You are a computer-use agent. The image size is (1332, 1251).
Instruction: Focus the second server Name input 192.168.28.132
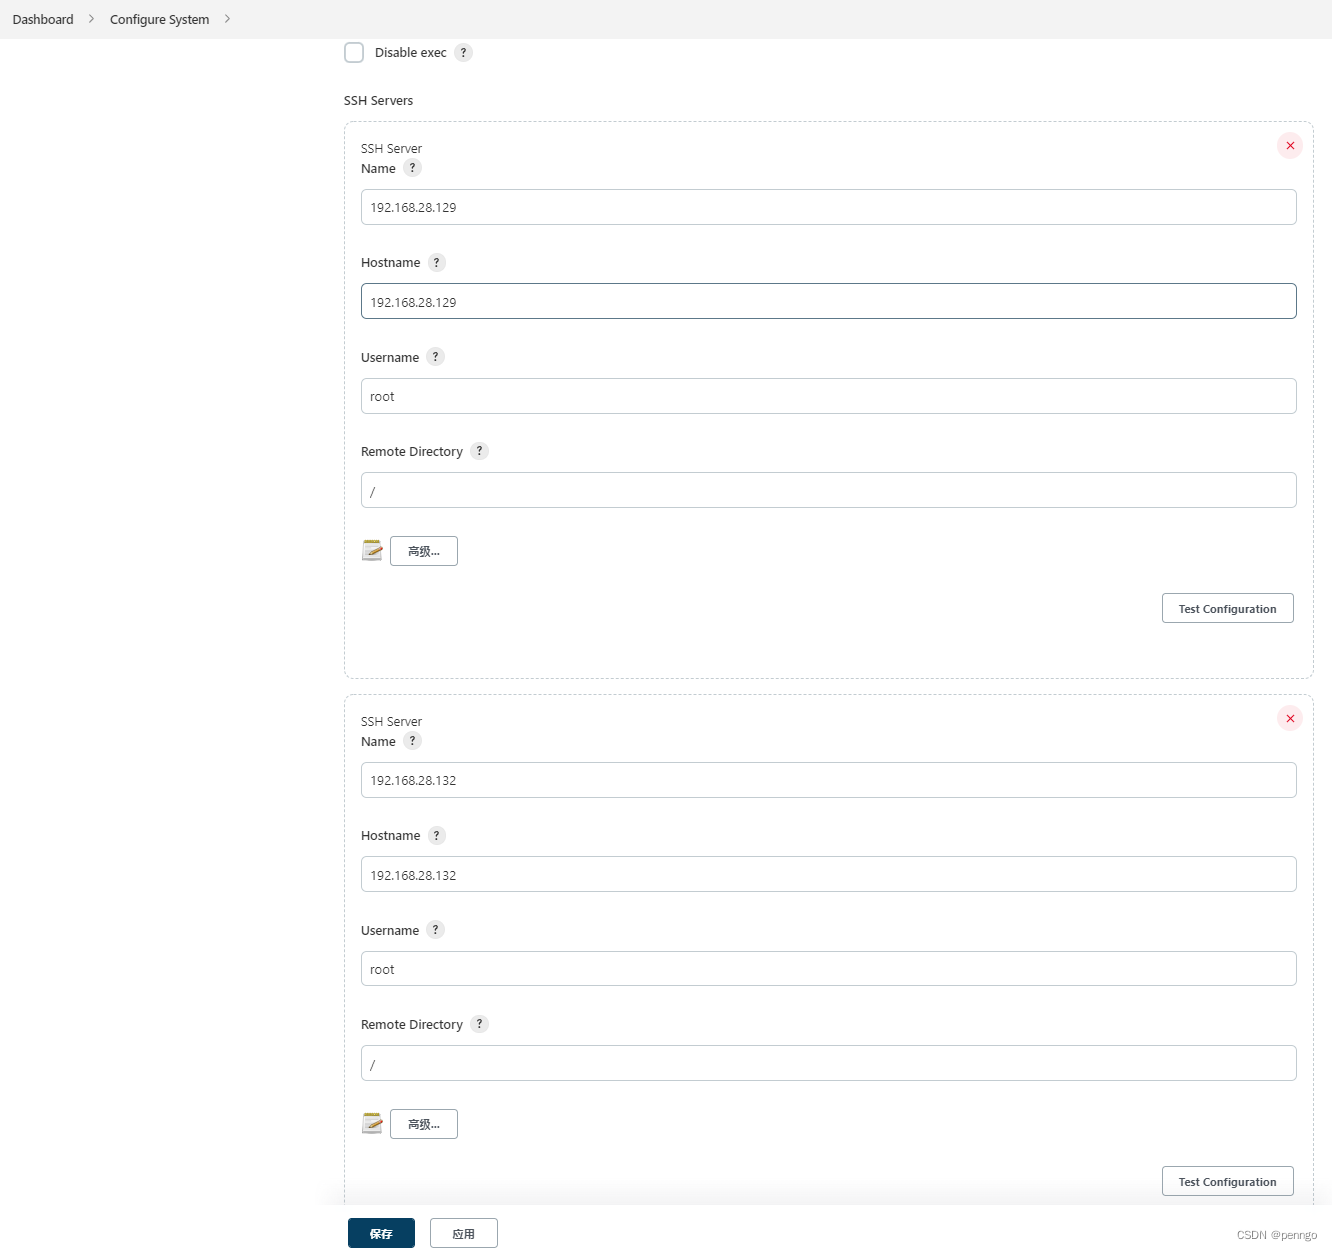(828, 780)
